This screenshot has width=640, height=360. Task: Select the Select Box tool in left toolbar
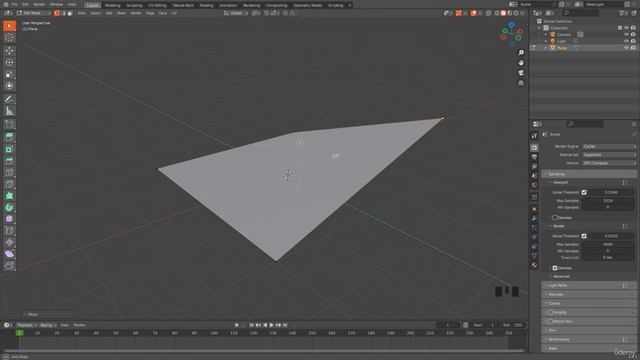click(x=9, y=26)
